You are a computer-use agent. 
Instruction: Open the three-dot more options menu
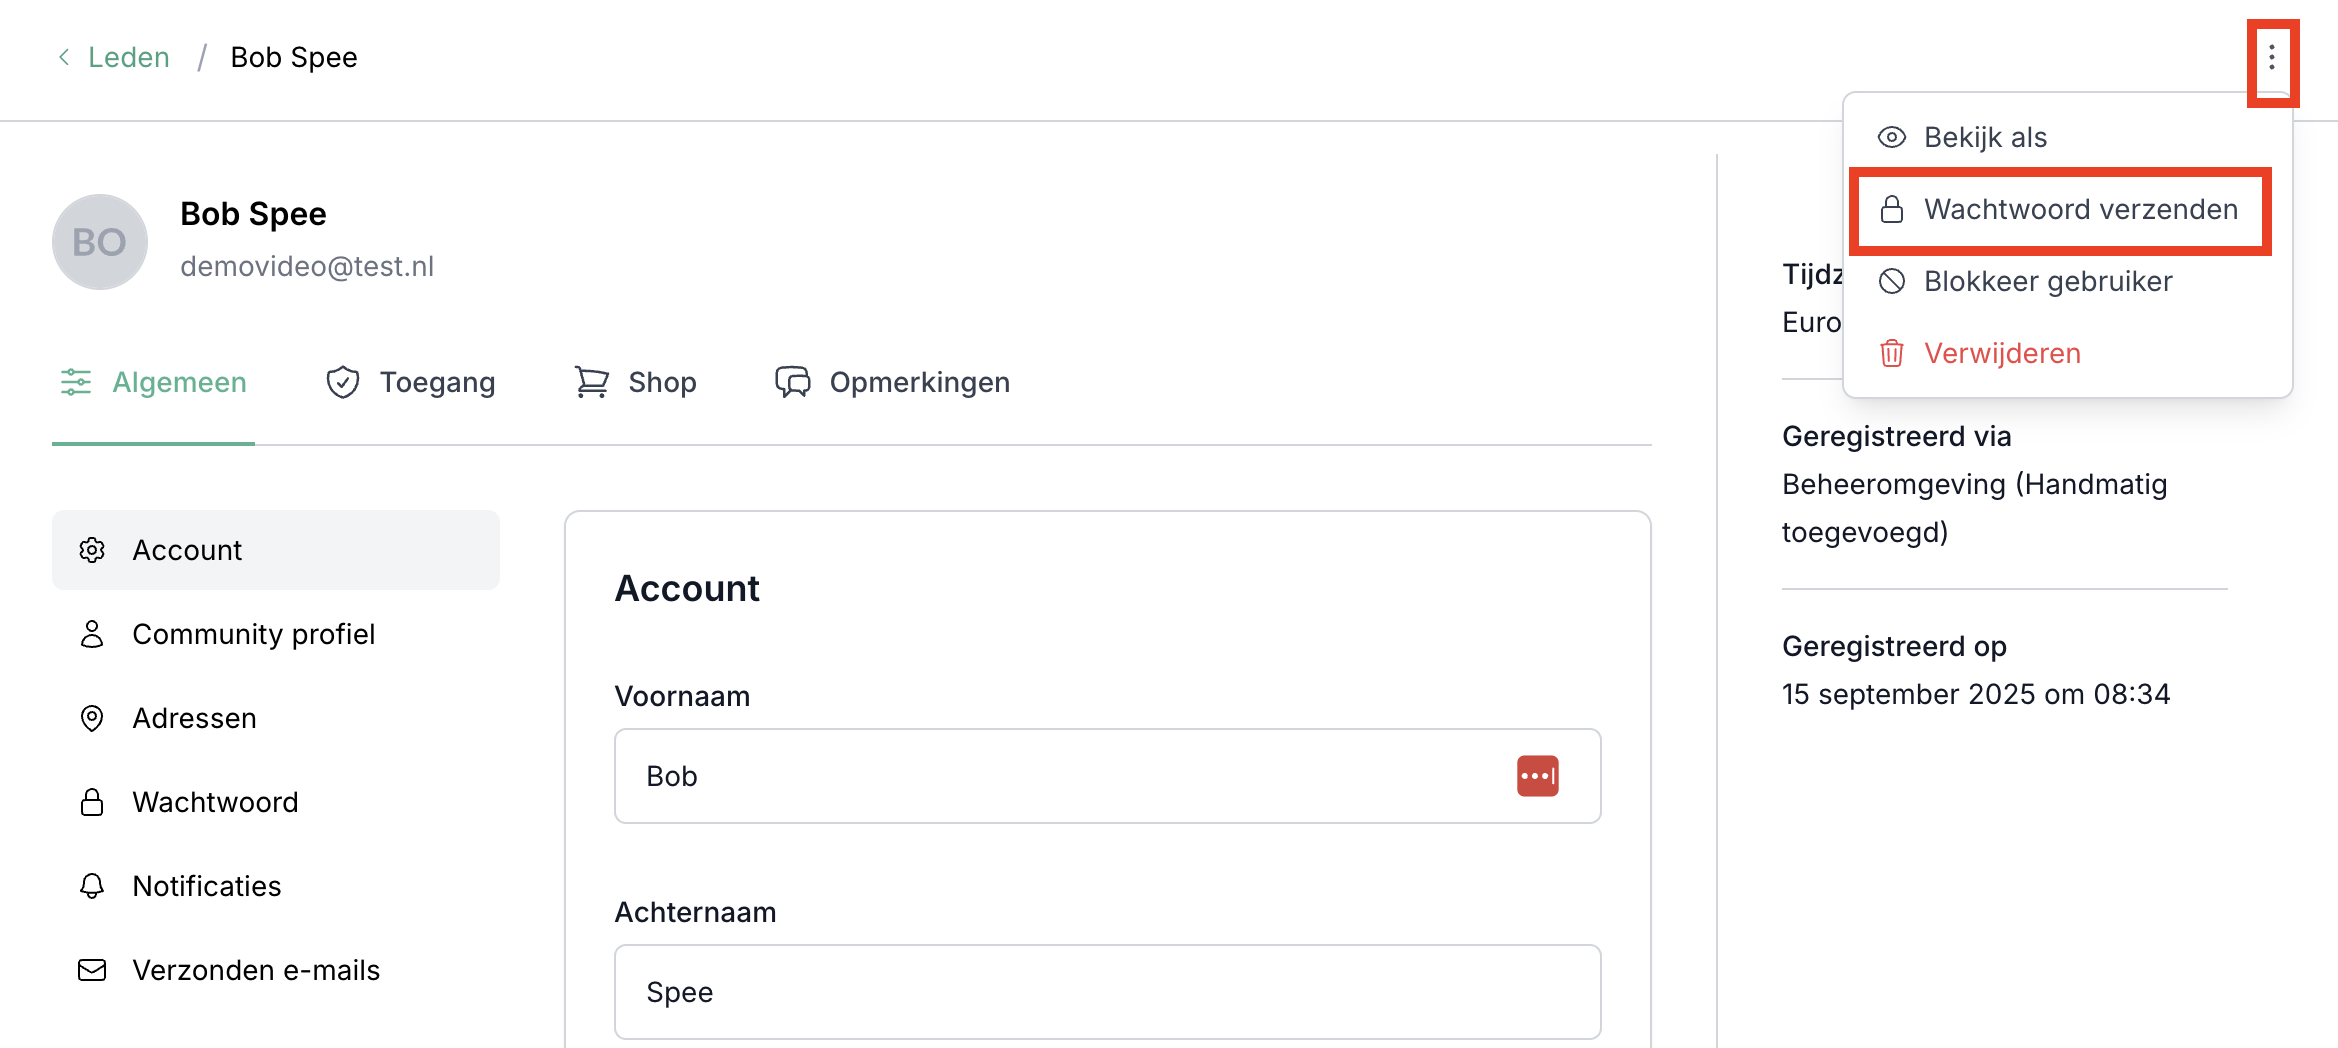[x=2271, y=58]
